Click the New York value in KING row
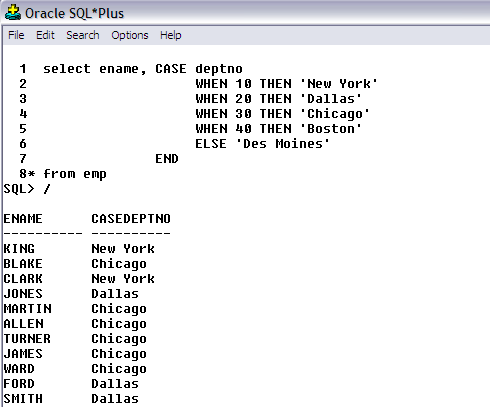The image size is (490, 407). [123, 249]
